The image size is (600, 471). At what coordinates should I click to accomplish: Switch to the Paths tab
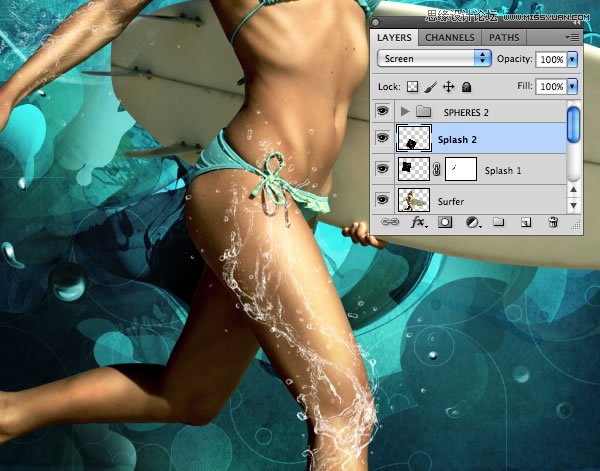pos(504,37)
